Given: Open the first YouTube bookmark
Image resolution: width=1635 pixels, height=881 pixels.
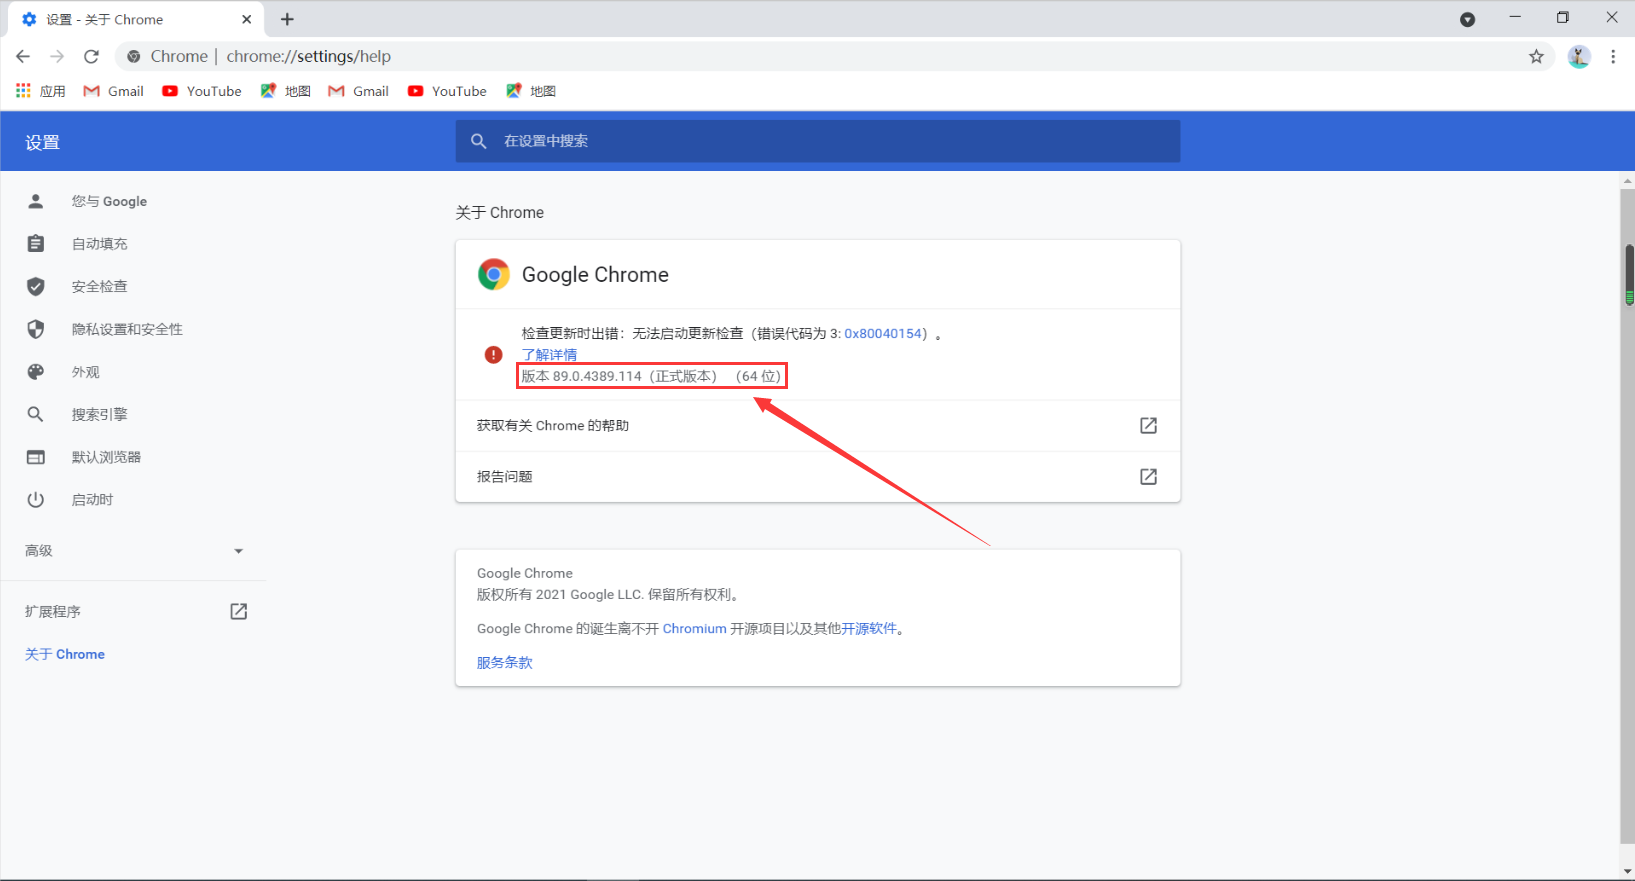Looking at the screenshot, I should tap(202, 91).
